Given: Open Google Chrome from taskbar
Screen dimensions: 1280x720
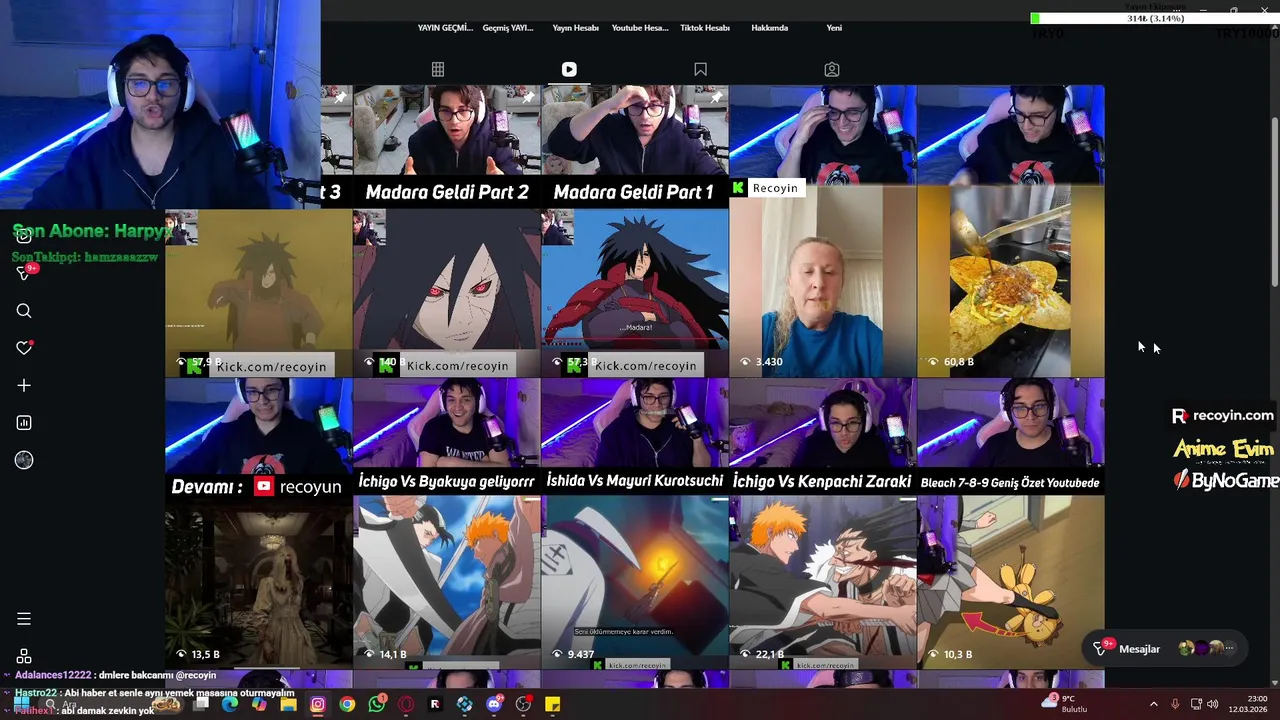Looking at the screenshot, I should 347,704.
